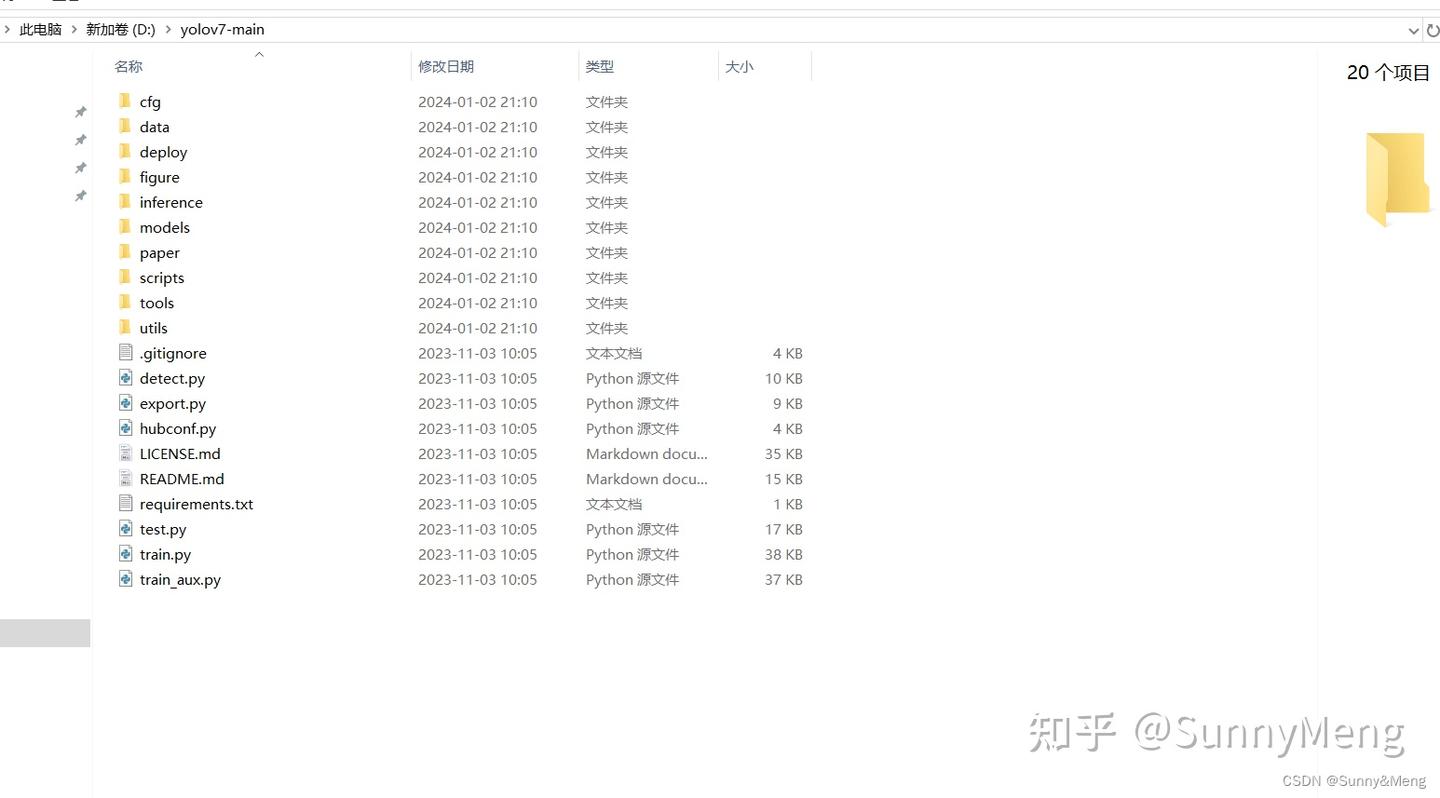Open the utils folder
This screenshot has width=1440, height=798.
pos(153,327)
